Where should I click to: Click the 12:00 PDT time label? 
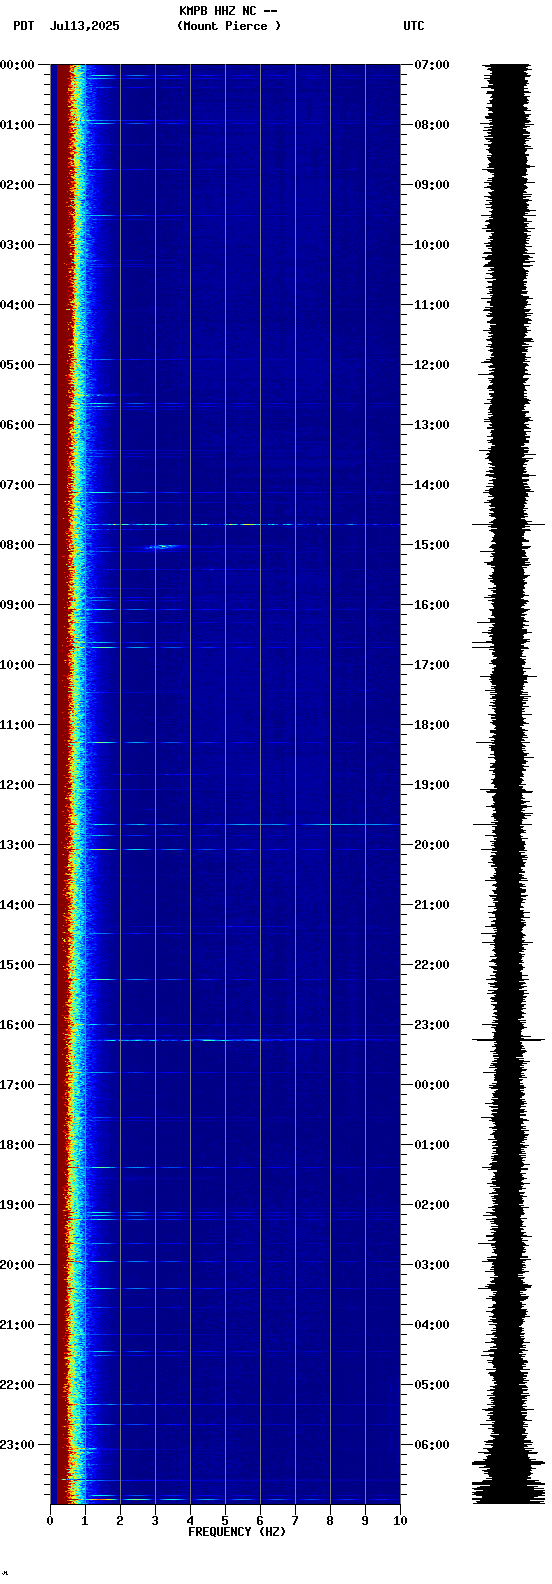(17, 785)
